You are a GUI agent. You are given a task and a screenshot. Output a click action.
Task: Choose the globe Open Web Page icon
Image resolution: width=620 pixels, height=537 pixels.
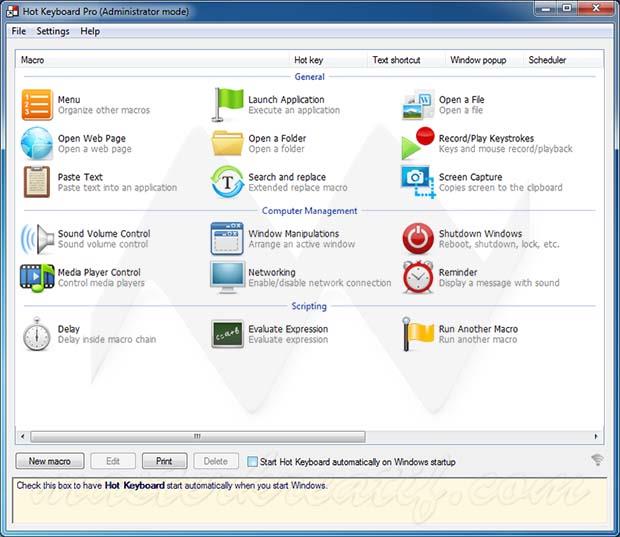pyautogui.click(x=37, y=143)
